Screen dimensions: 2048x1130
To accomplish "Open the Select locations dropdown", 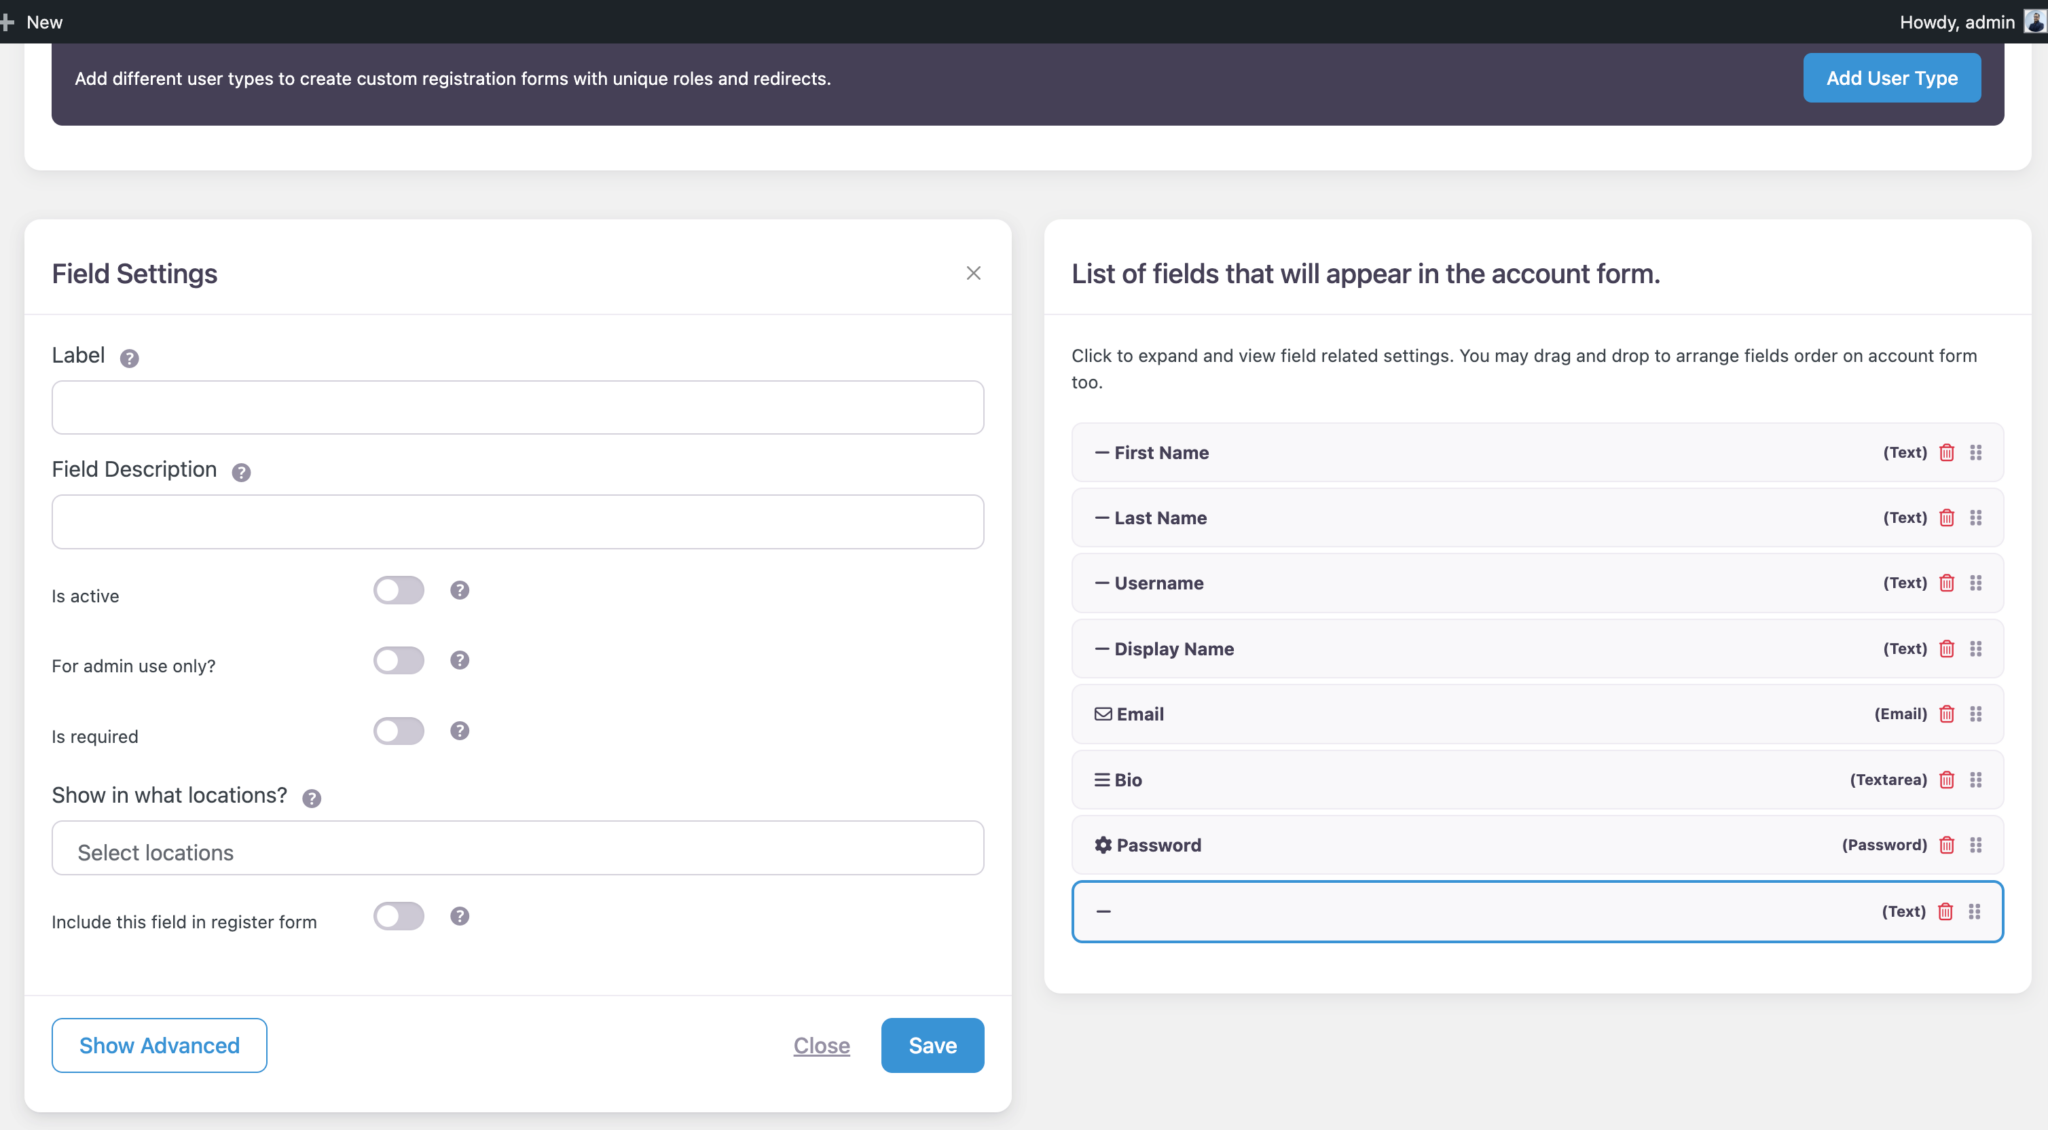I will [518, 848].
